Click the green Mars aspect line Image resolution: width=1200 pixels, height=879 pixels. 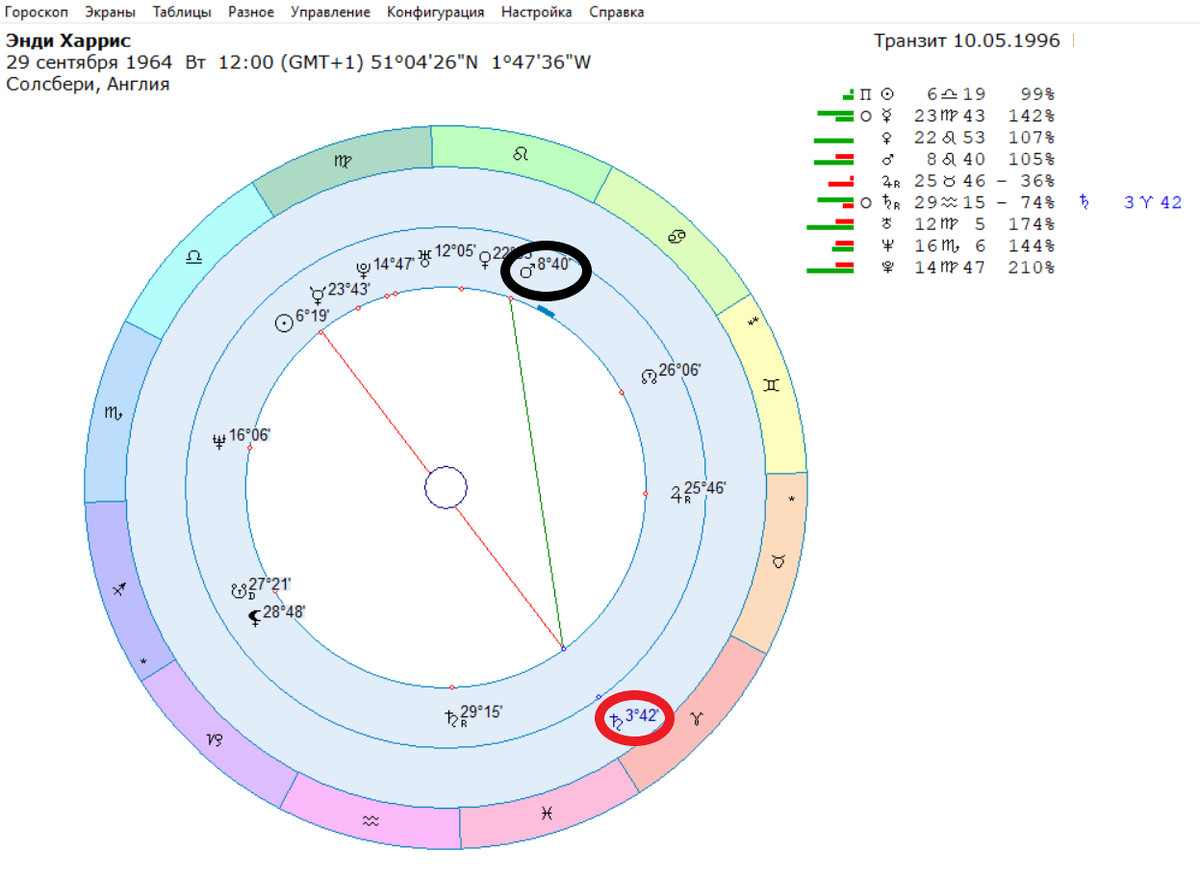[x=537, y=474]
